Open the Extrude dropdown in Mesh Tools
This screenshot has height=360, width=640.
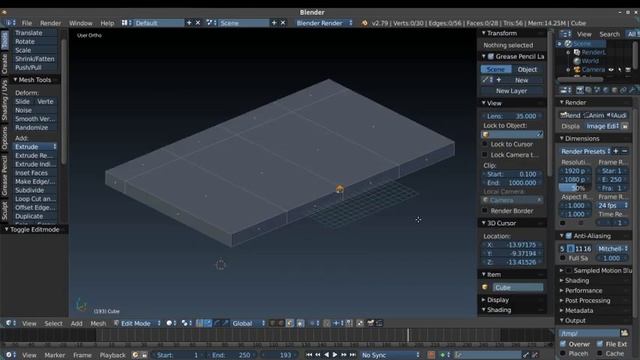click(x=35, y=147)
